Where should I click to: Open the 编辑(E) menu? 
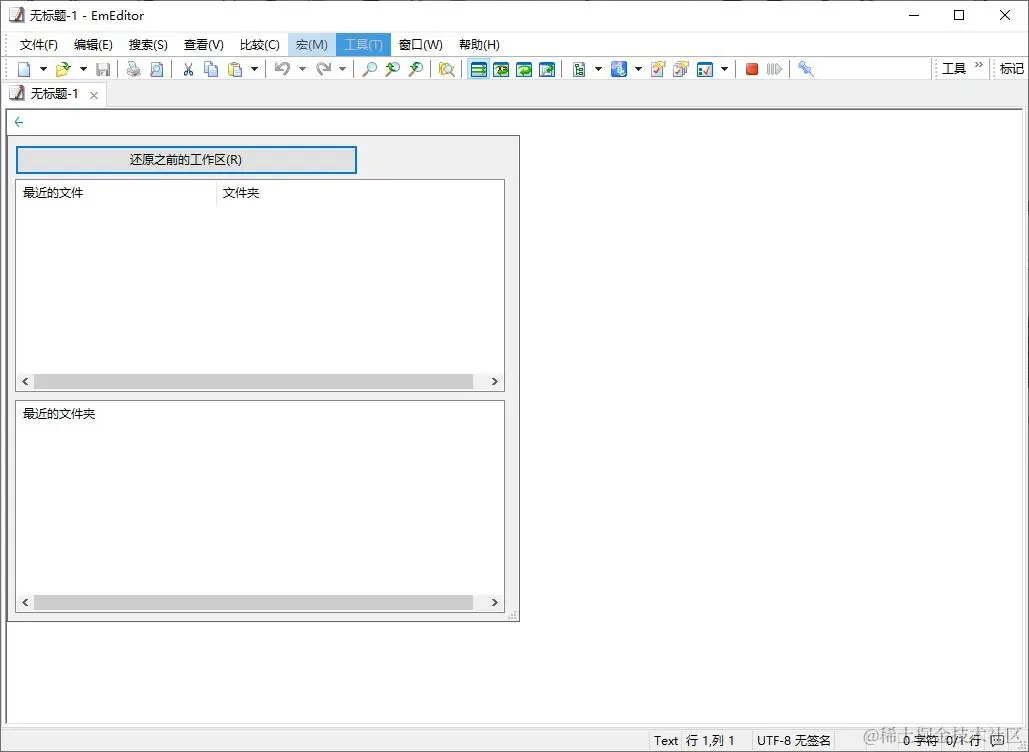click(93, 45)
